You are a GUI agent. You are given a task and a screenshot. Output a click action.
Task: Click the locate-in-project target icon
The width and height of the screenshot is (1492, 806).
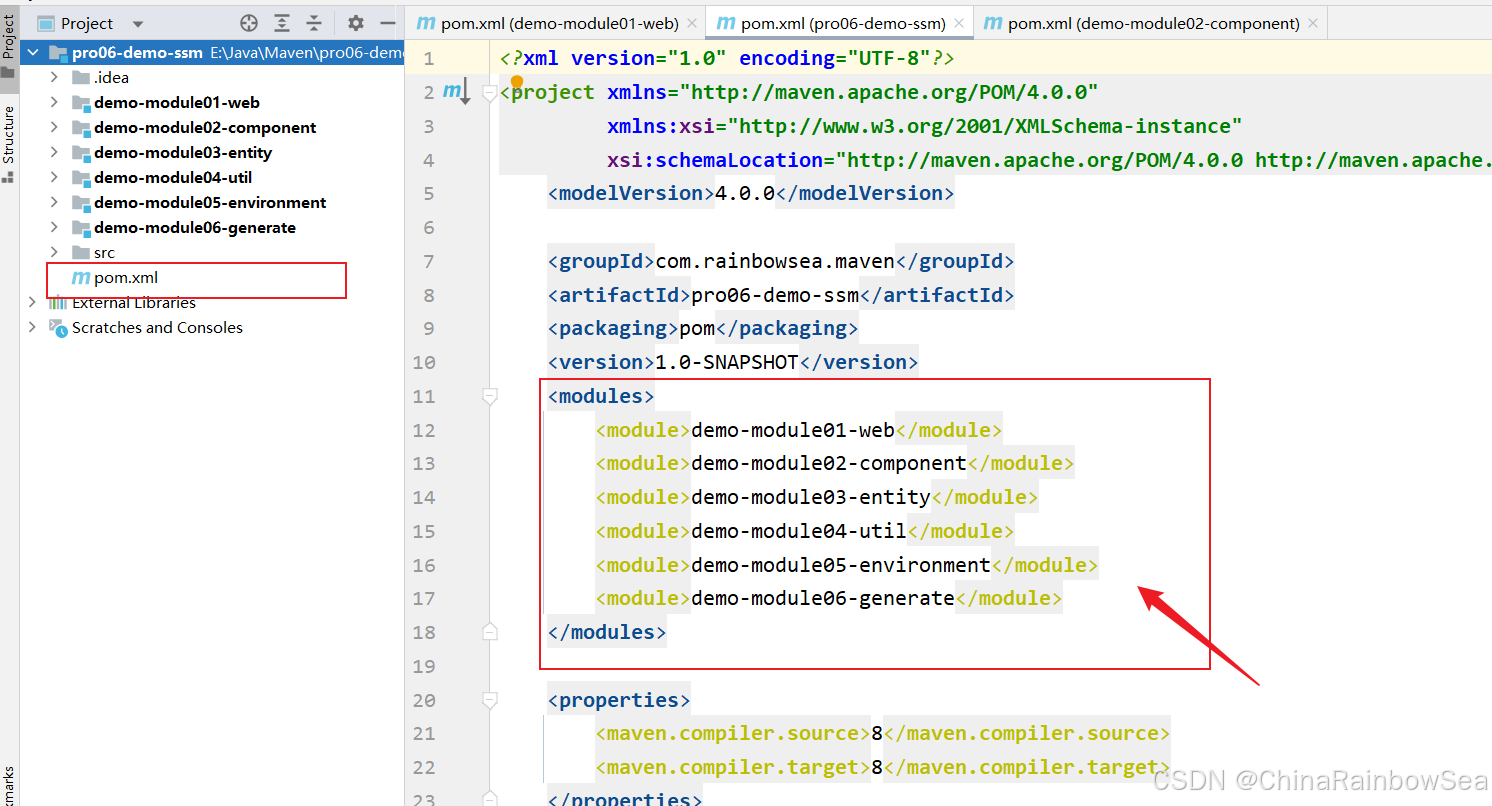(249, 23)
